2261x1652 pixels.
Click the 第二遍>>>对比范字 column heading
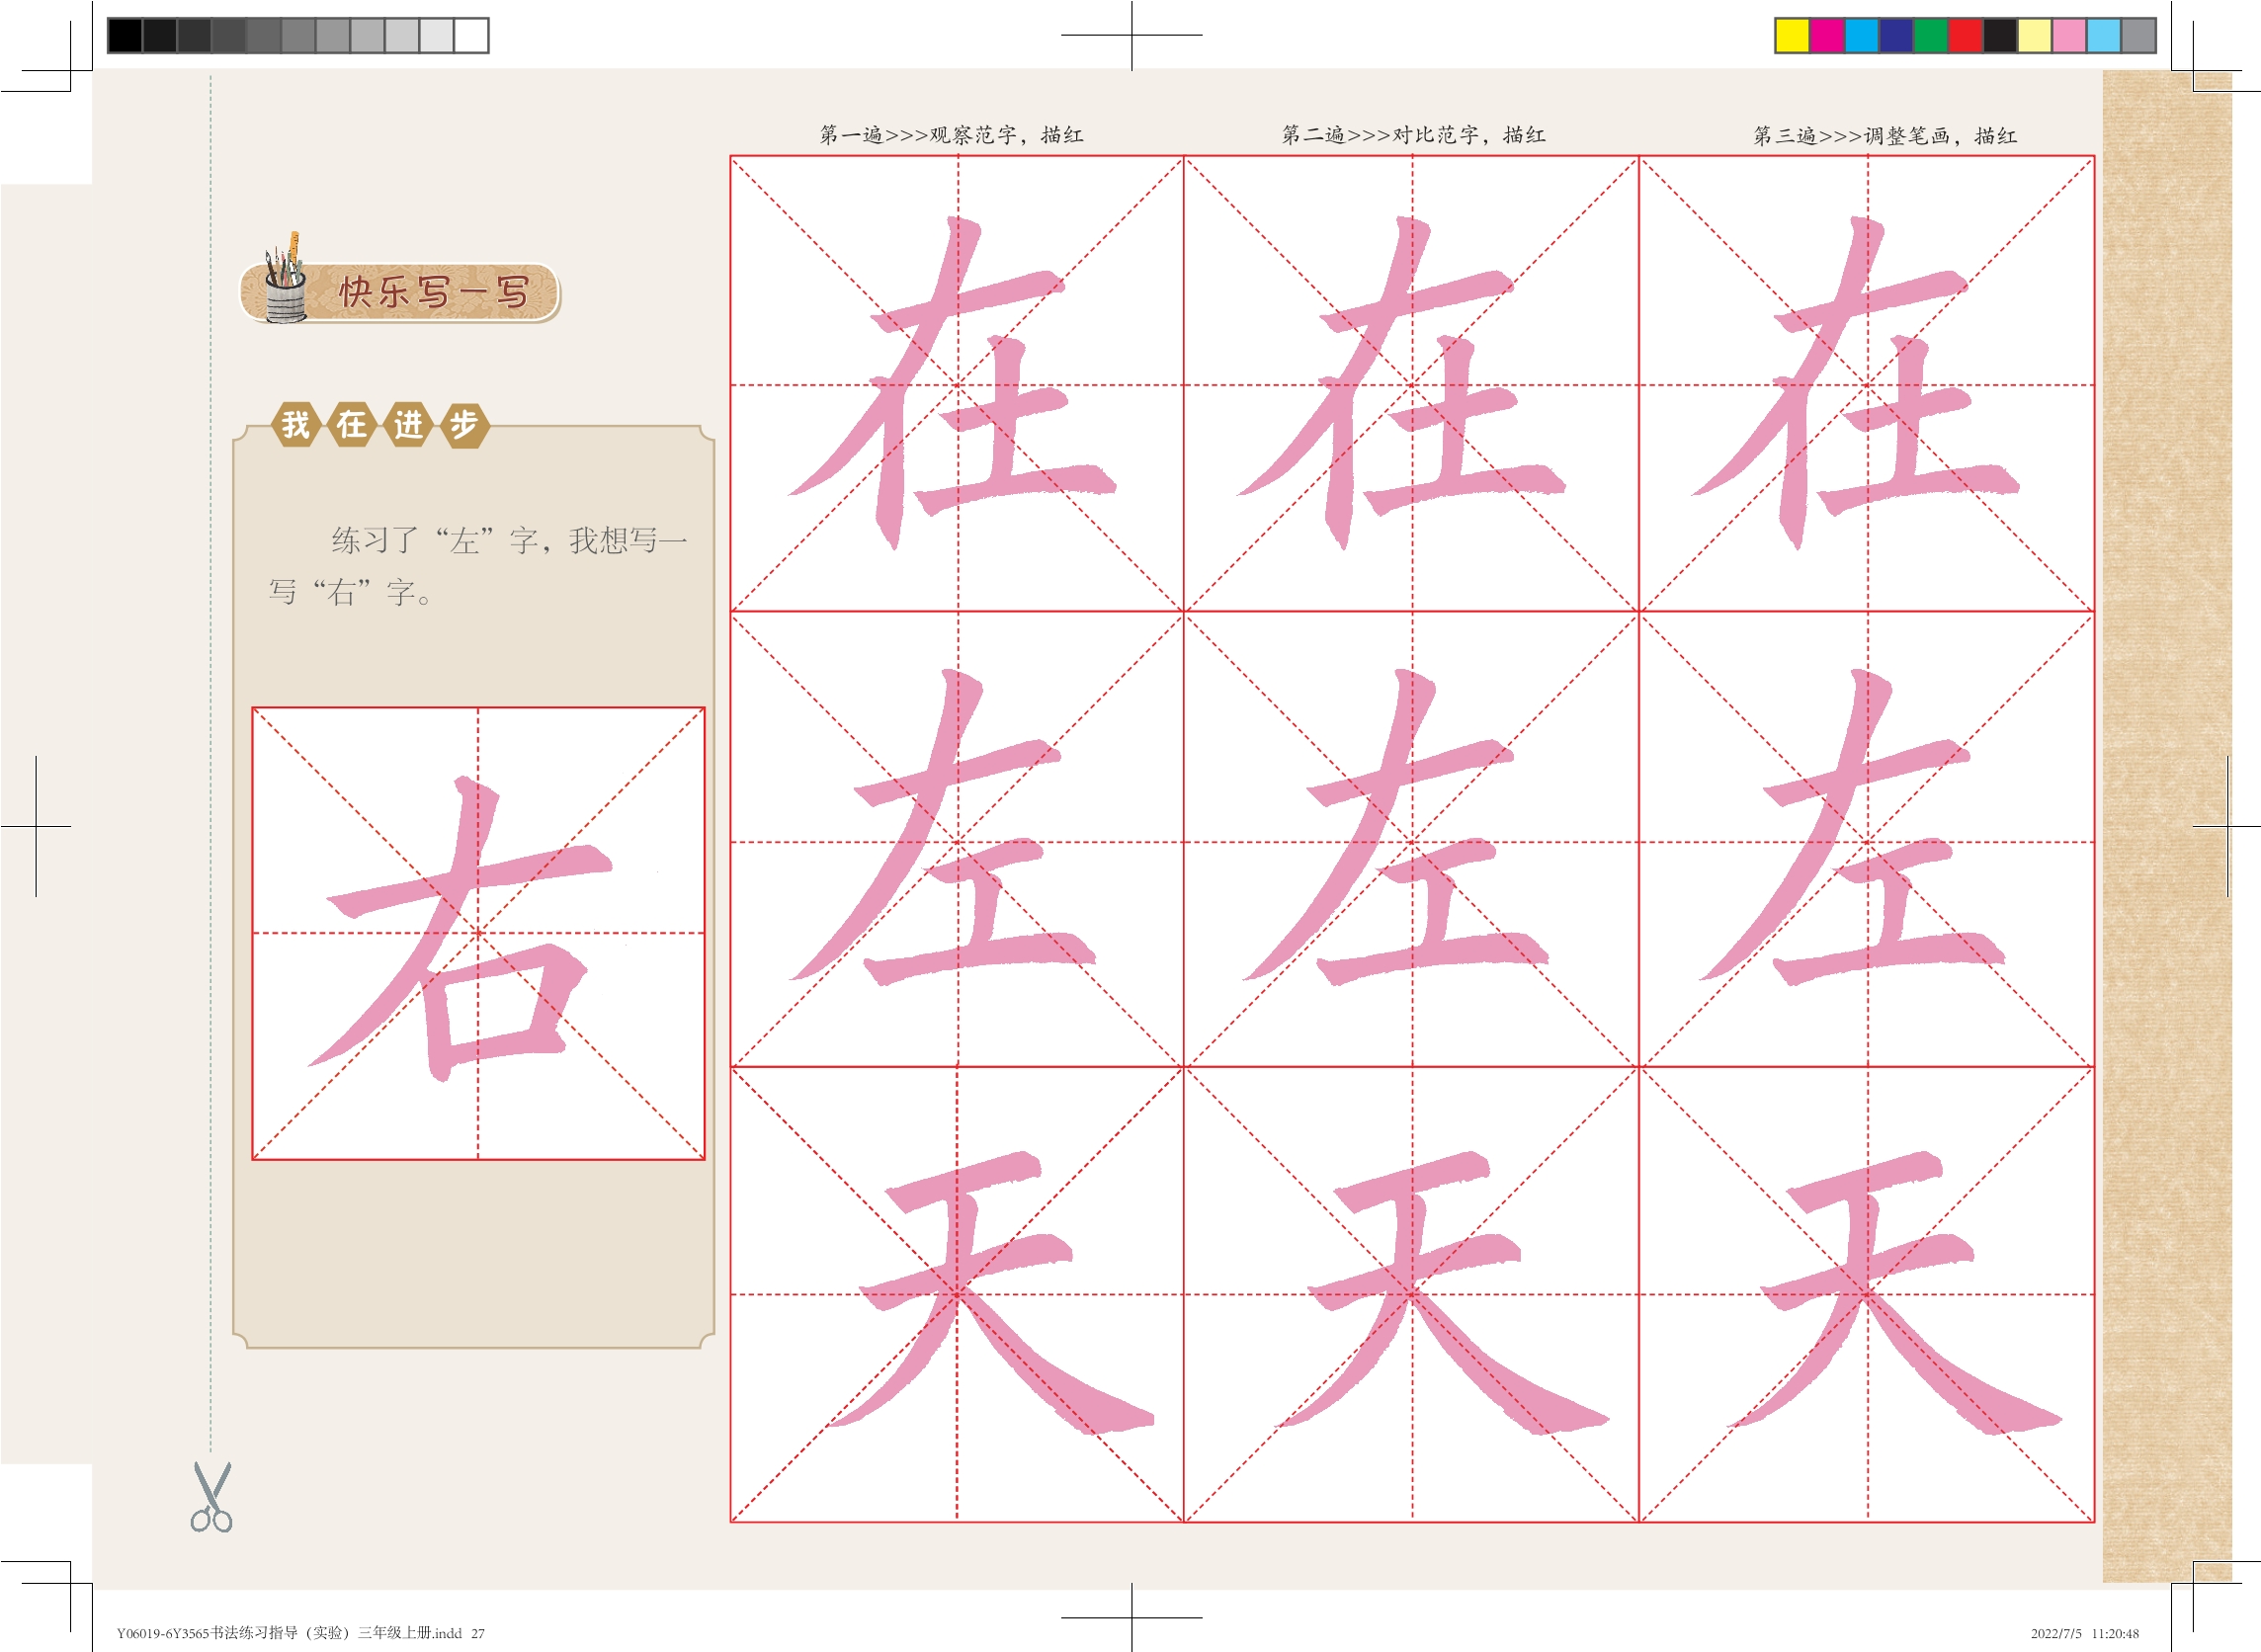pyautogui.click(x=1413, y=135)
